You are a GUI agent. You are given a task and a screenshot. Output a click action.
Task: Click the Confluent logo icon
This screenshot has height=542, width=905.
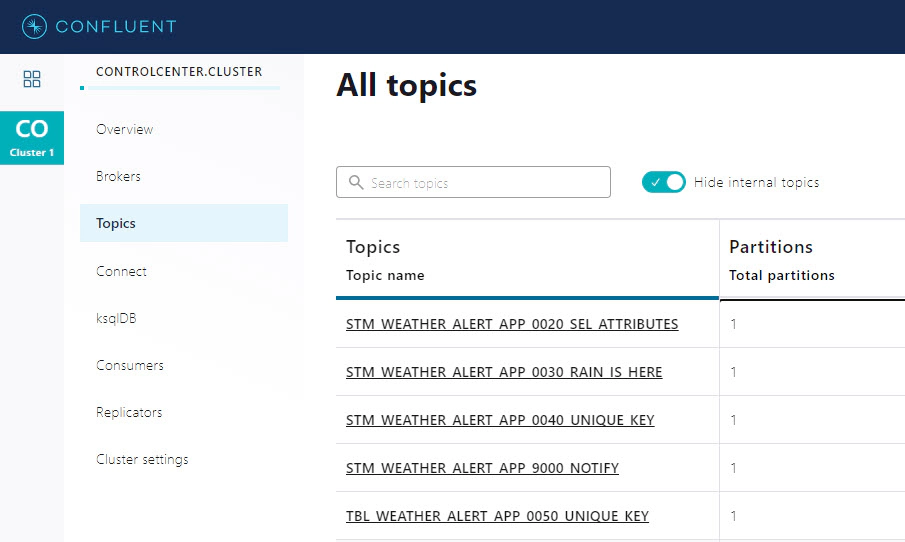(34, 26)
